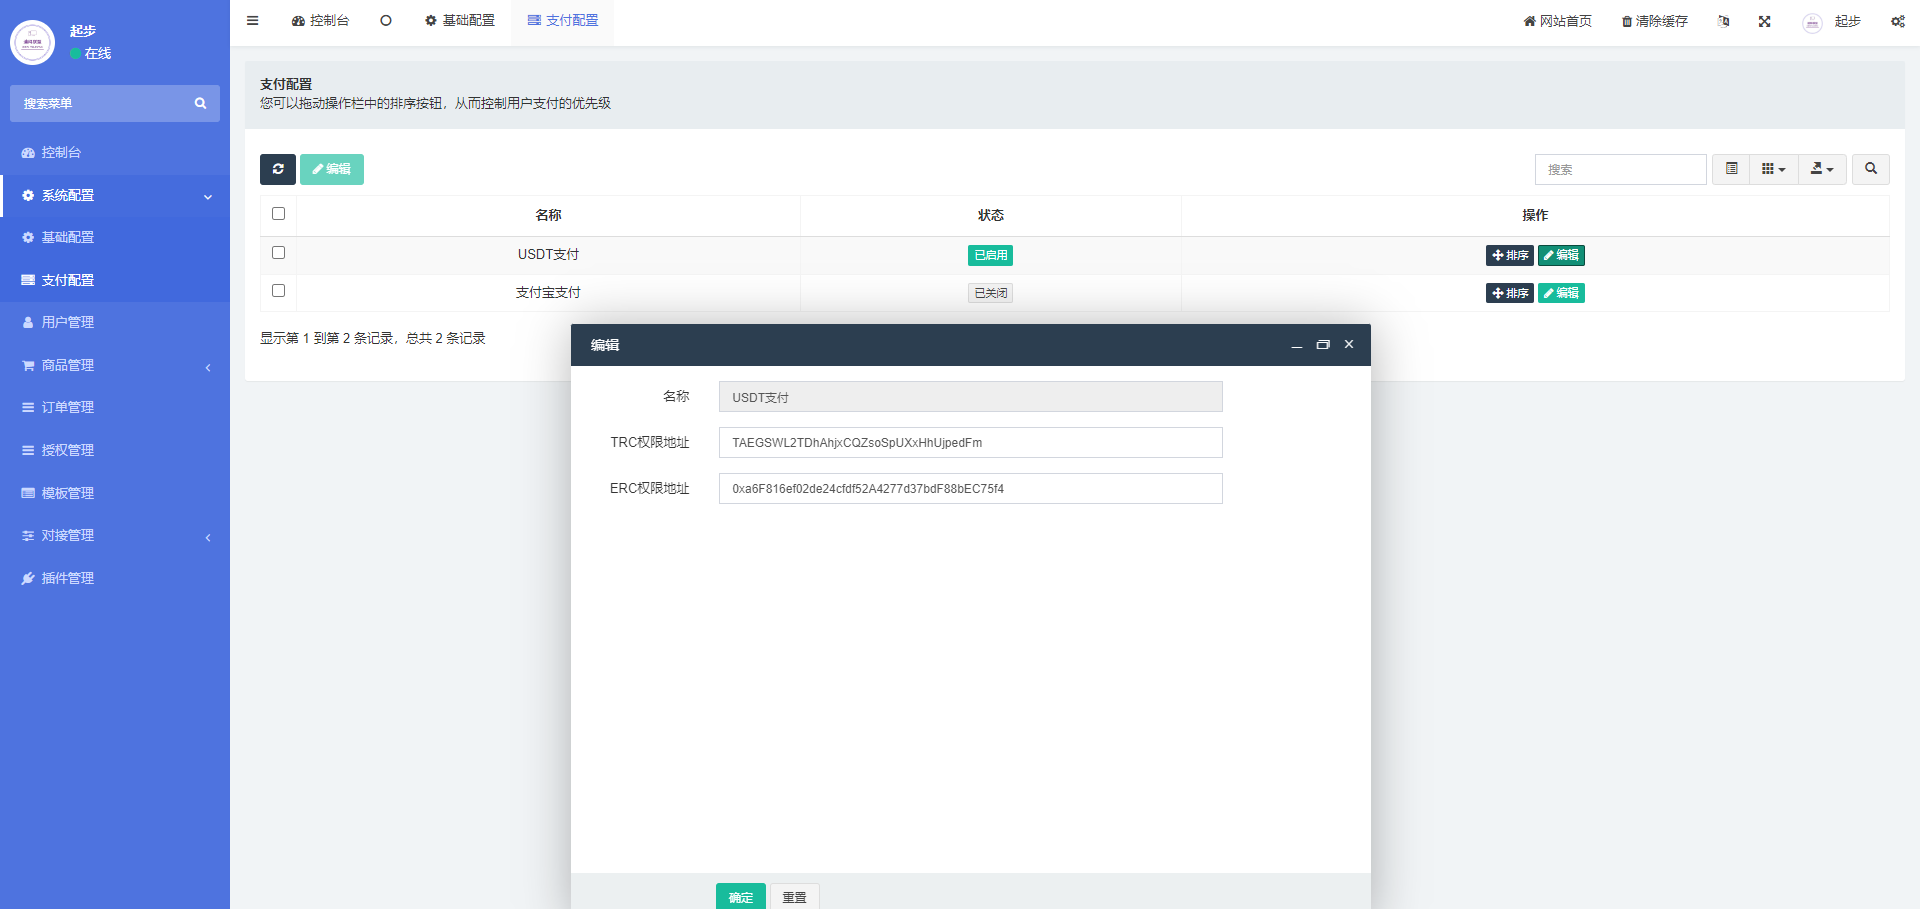Select the header checkbox for all rows
The image size is (1920, 909).
pyautogui.click(x=278, y=214)
